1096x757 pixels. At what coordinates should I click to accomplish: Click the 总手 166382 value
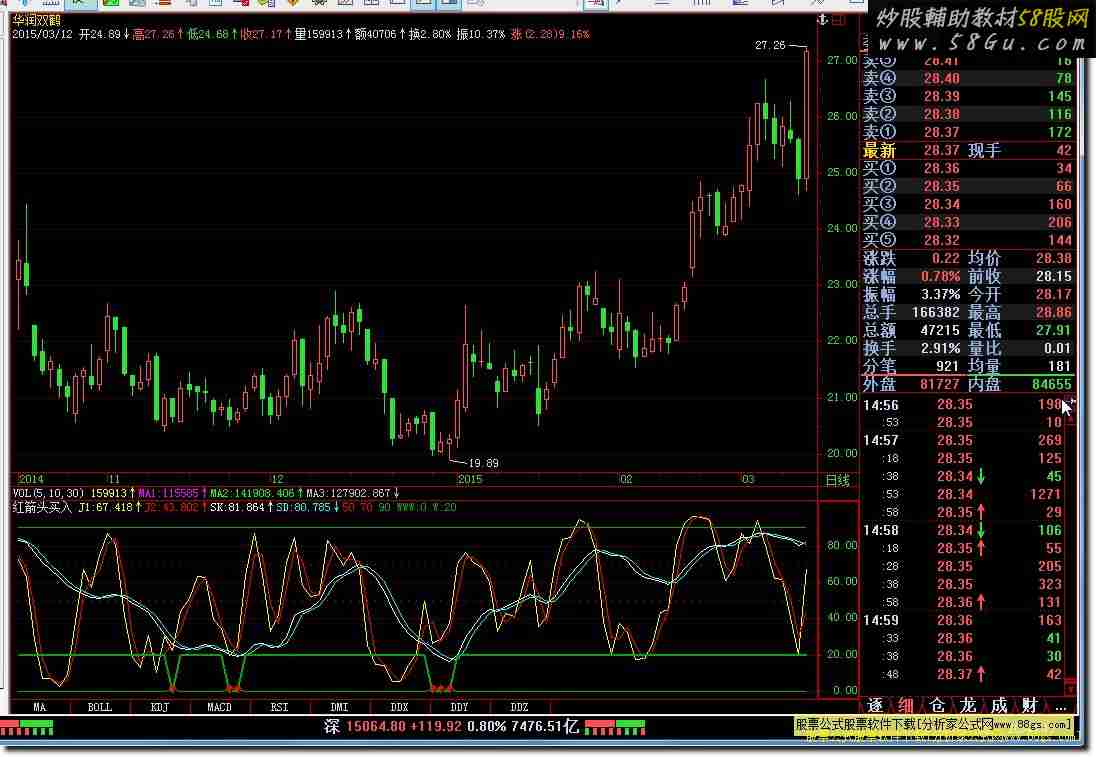click(x=935, y=312)
